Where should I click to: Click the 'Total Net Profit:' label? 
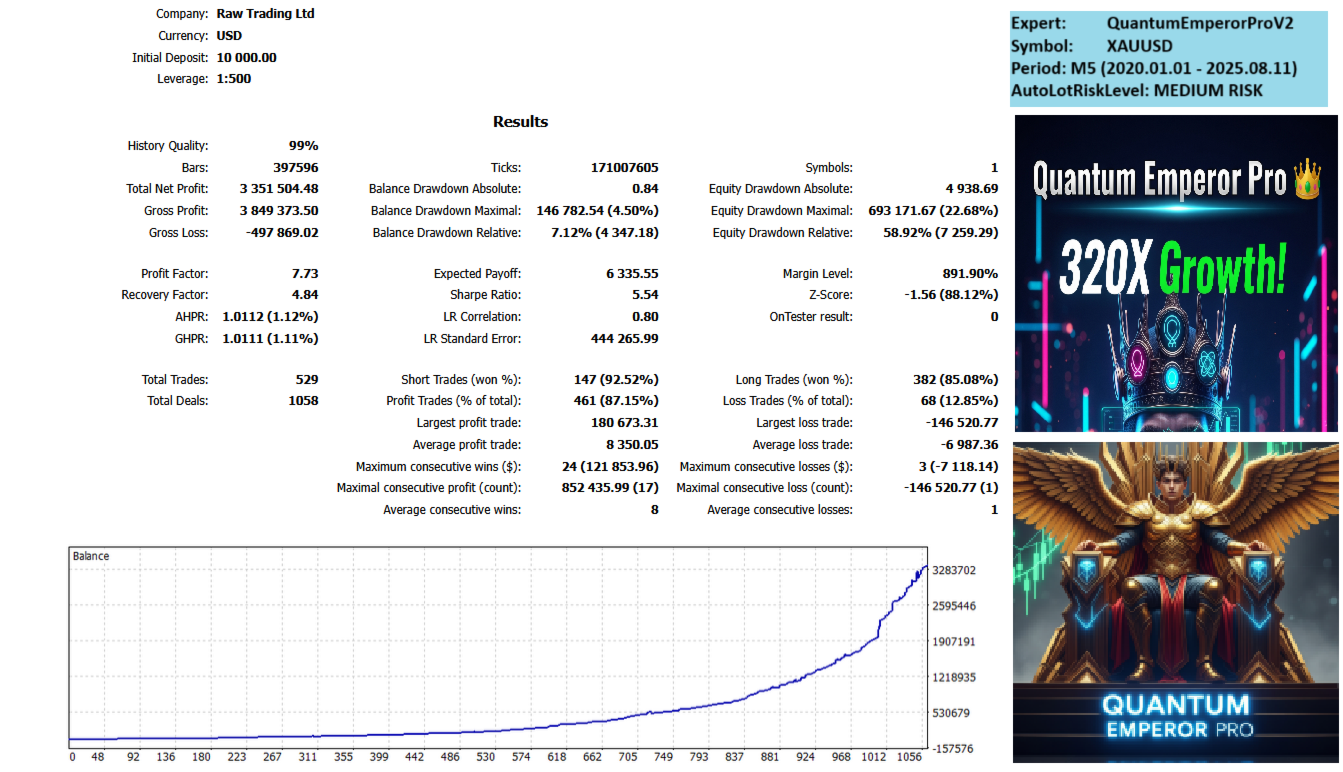167,189
